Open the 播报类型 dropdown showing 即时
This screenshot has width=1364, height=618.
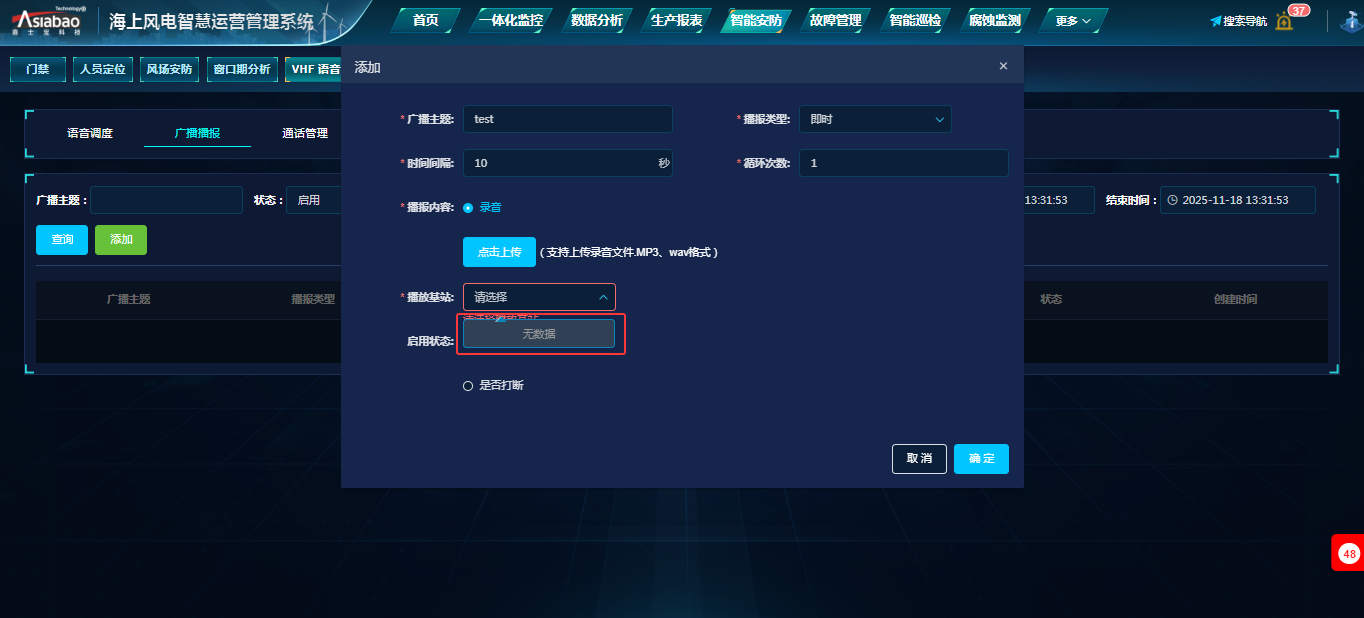coord(875,119)
